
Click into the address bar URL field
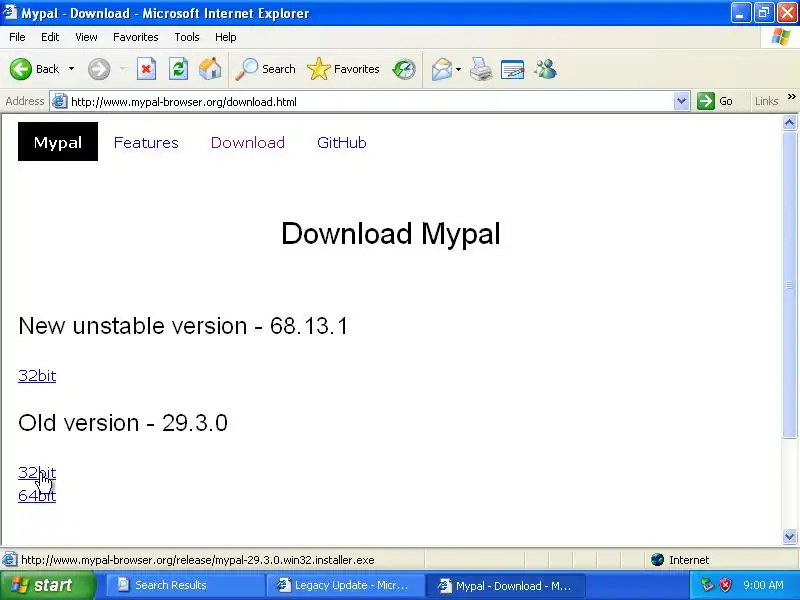(370, 102)
